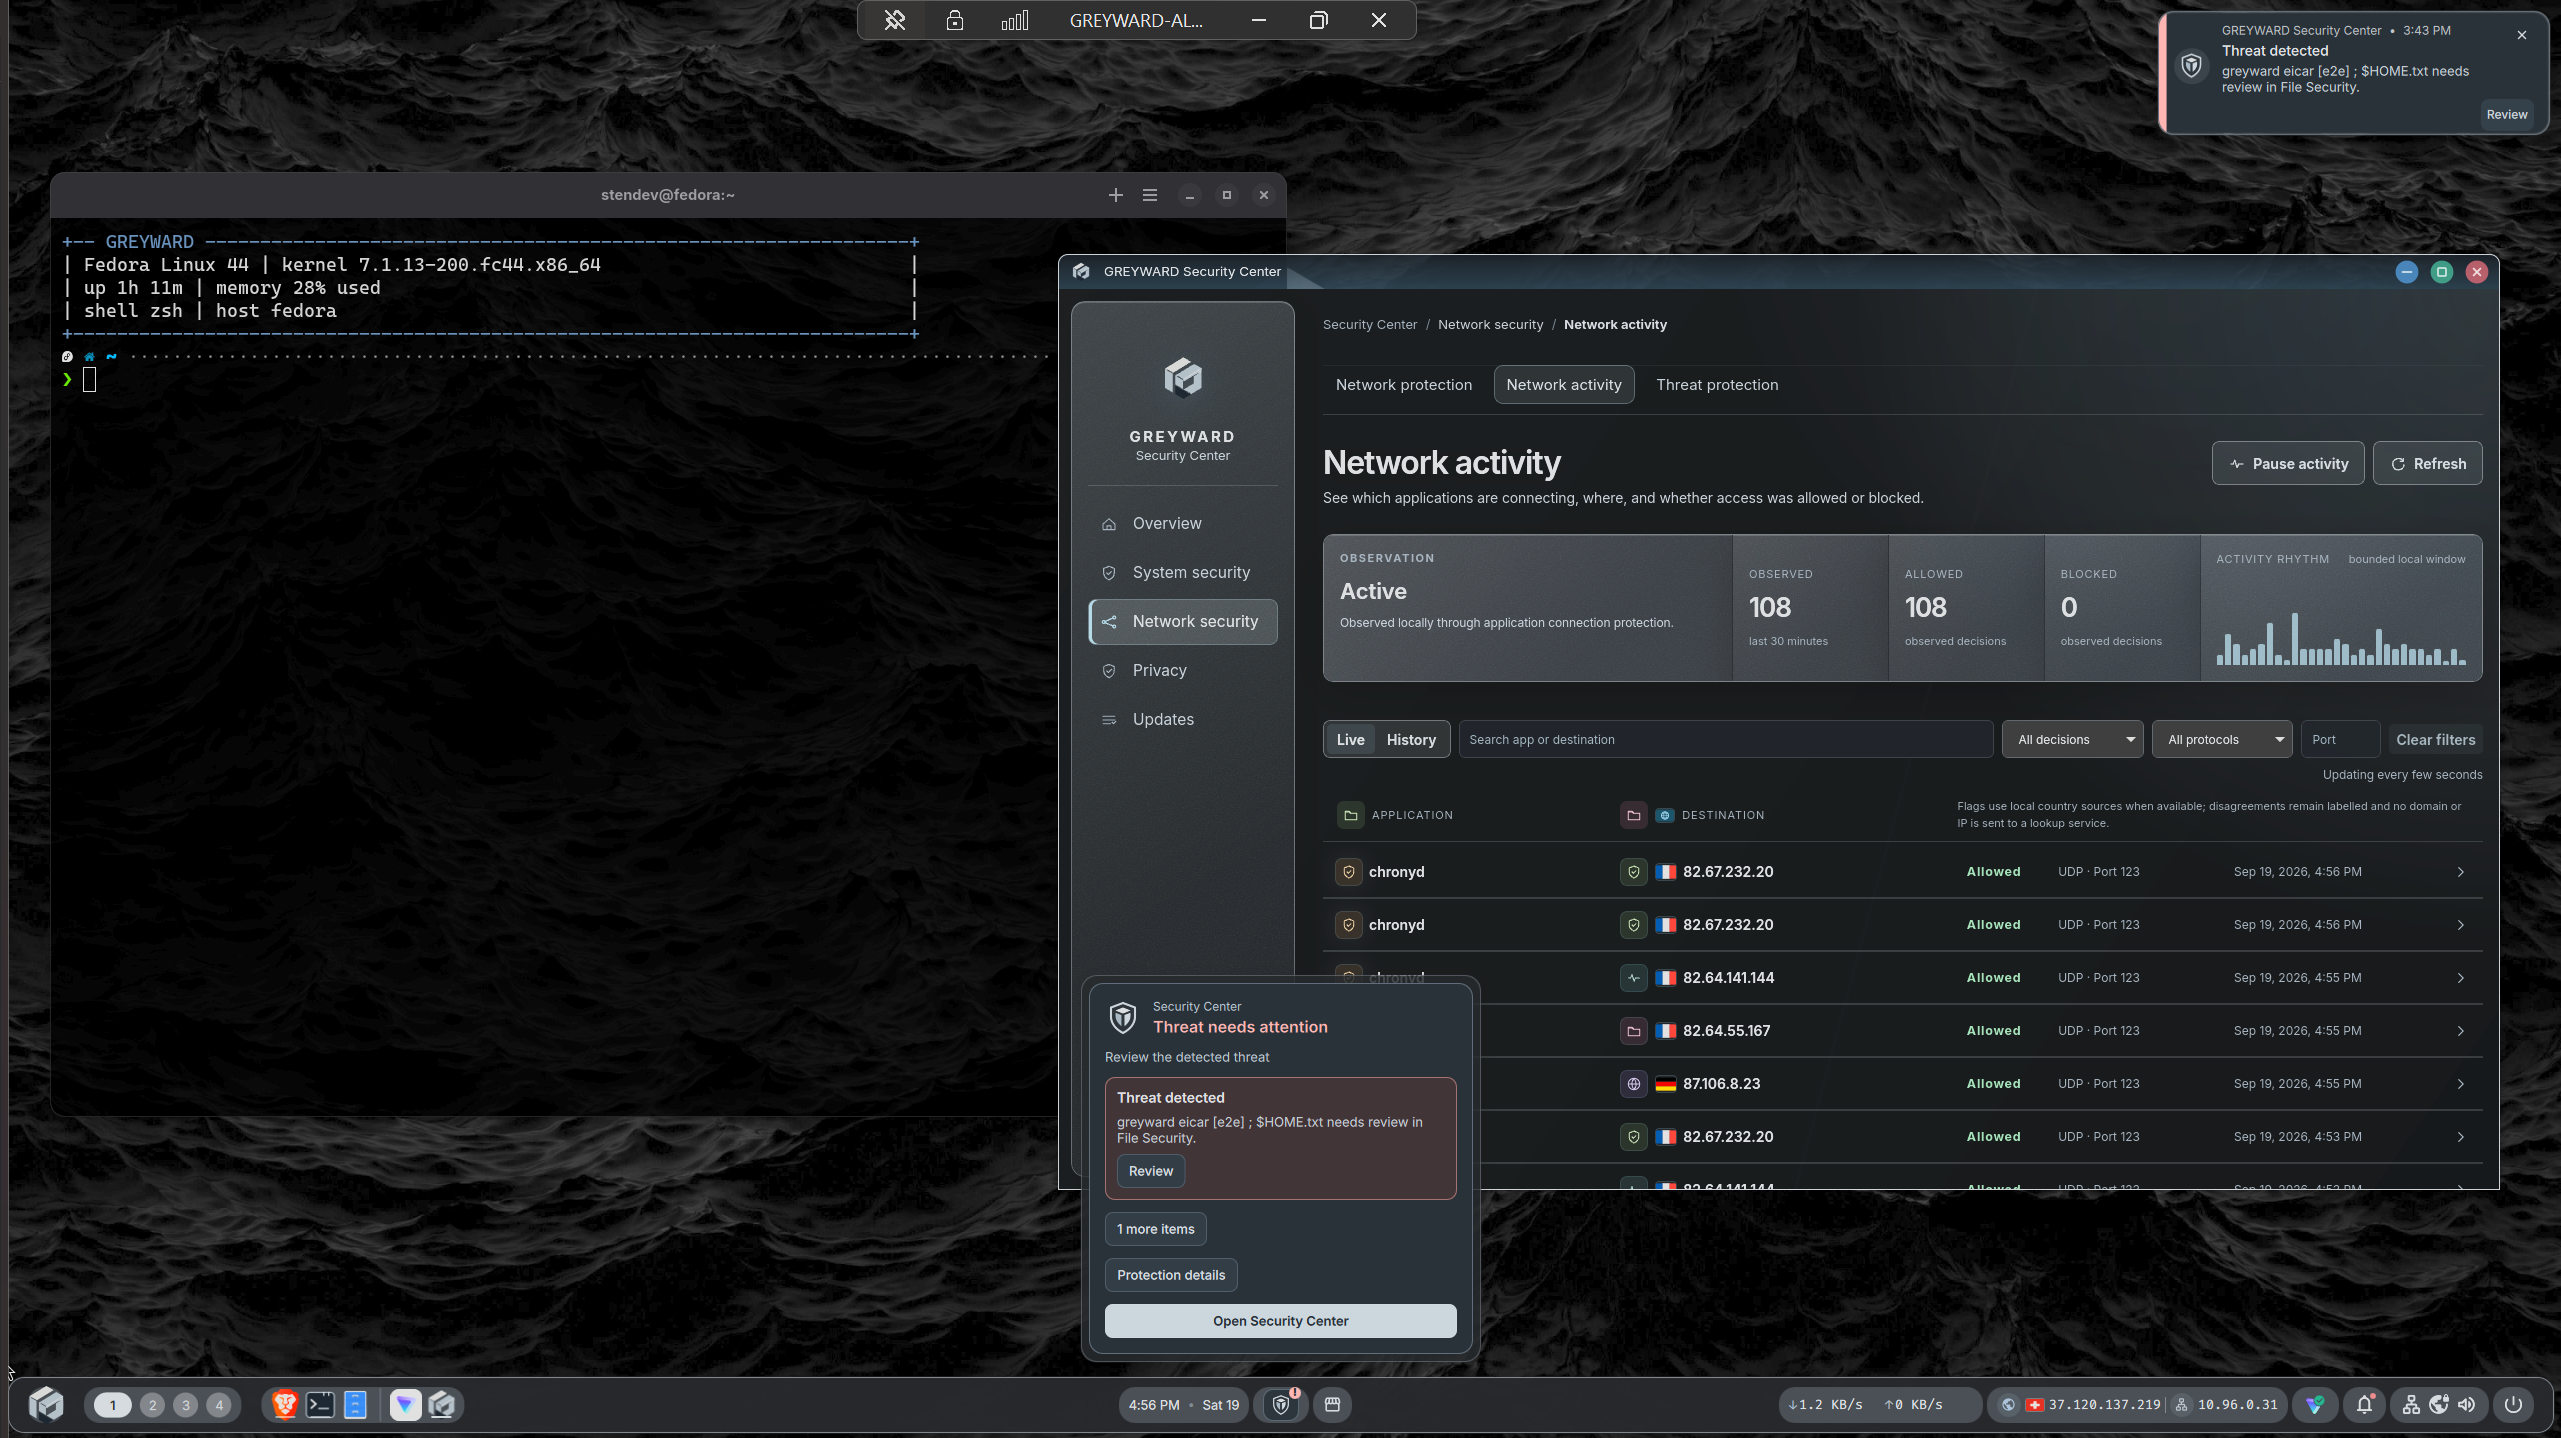Open the Threat protection tab

[1717, 385]
